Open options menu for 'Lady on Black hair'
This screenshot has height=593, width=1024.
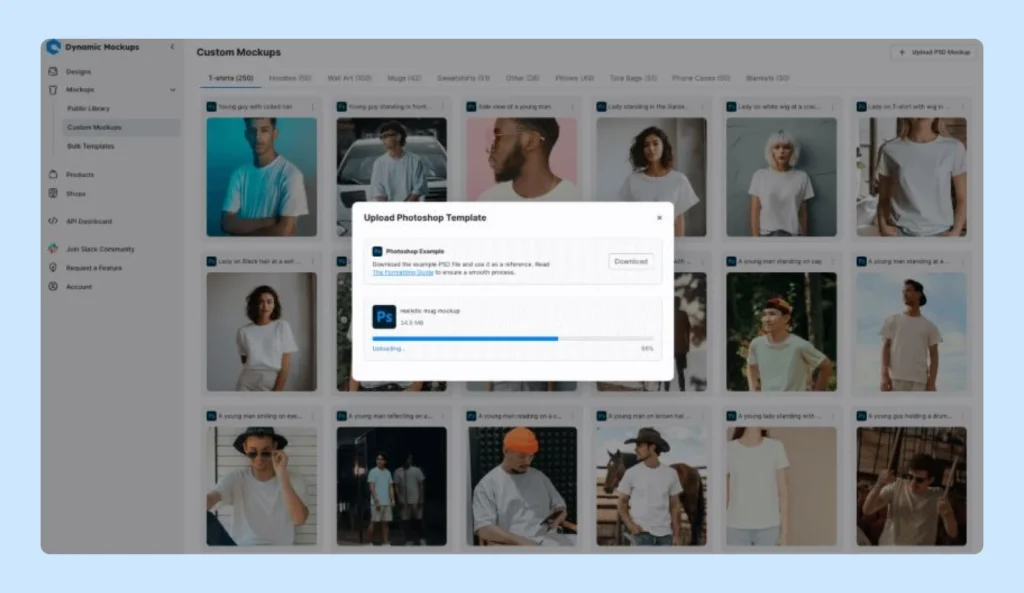313,261
